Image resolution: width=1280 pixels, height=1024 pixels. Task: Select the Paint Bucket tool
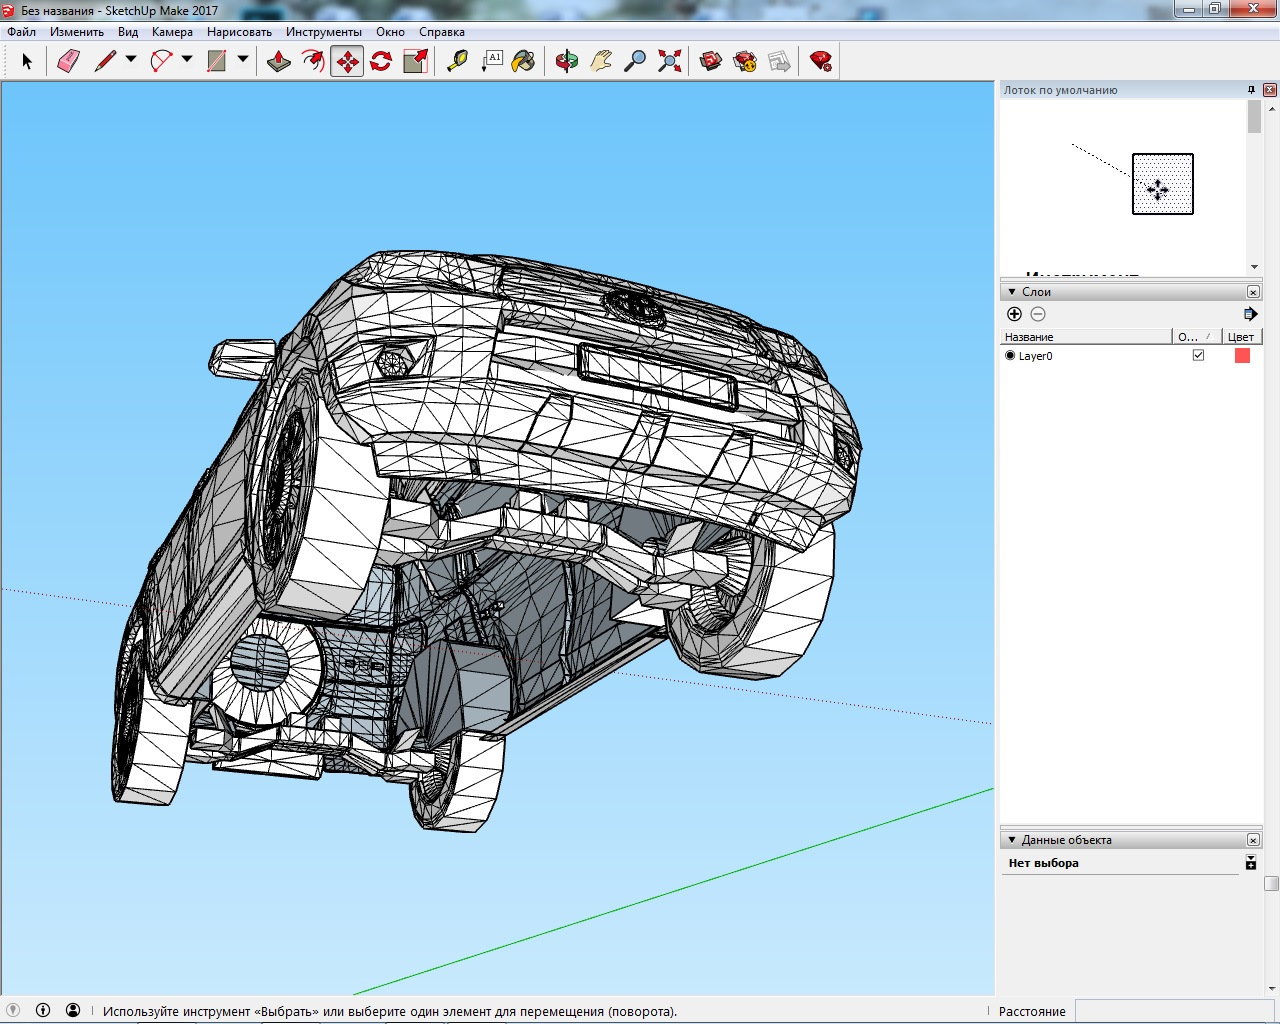point(523,62)
